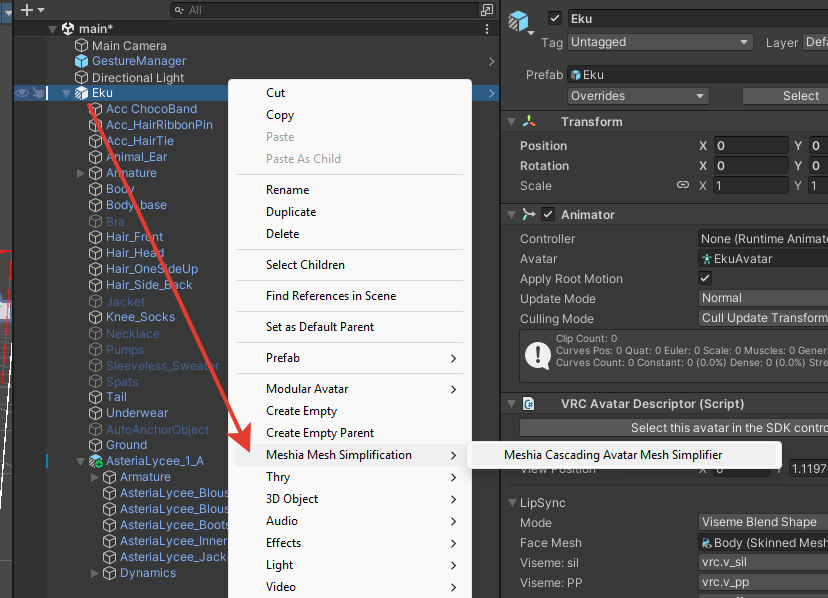828x598 pixels.
Task: Click the add GameObject plus icon
Action: coord(26,9)
